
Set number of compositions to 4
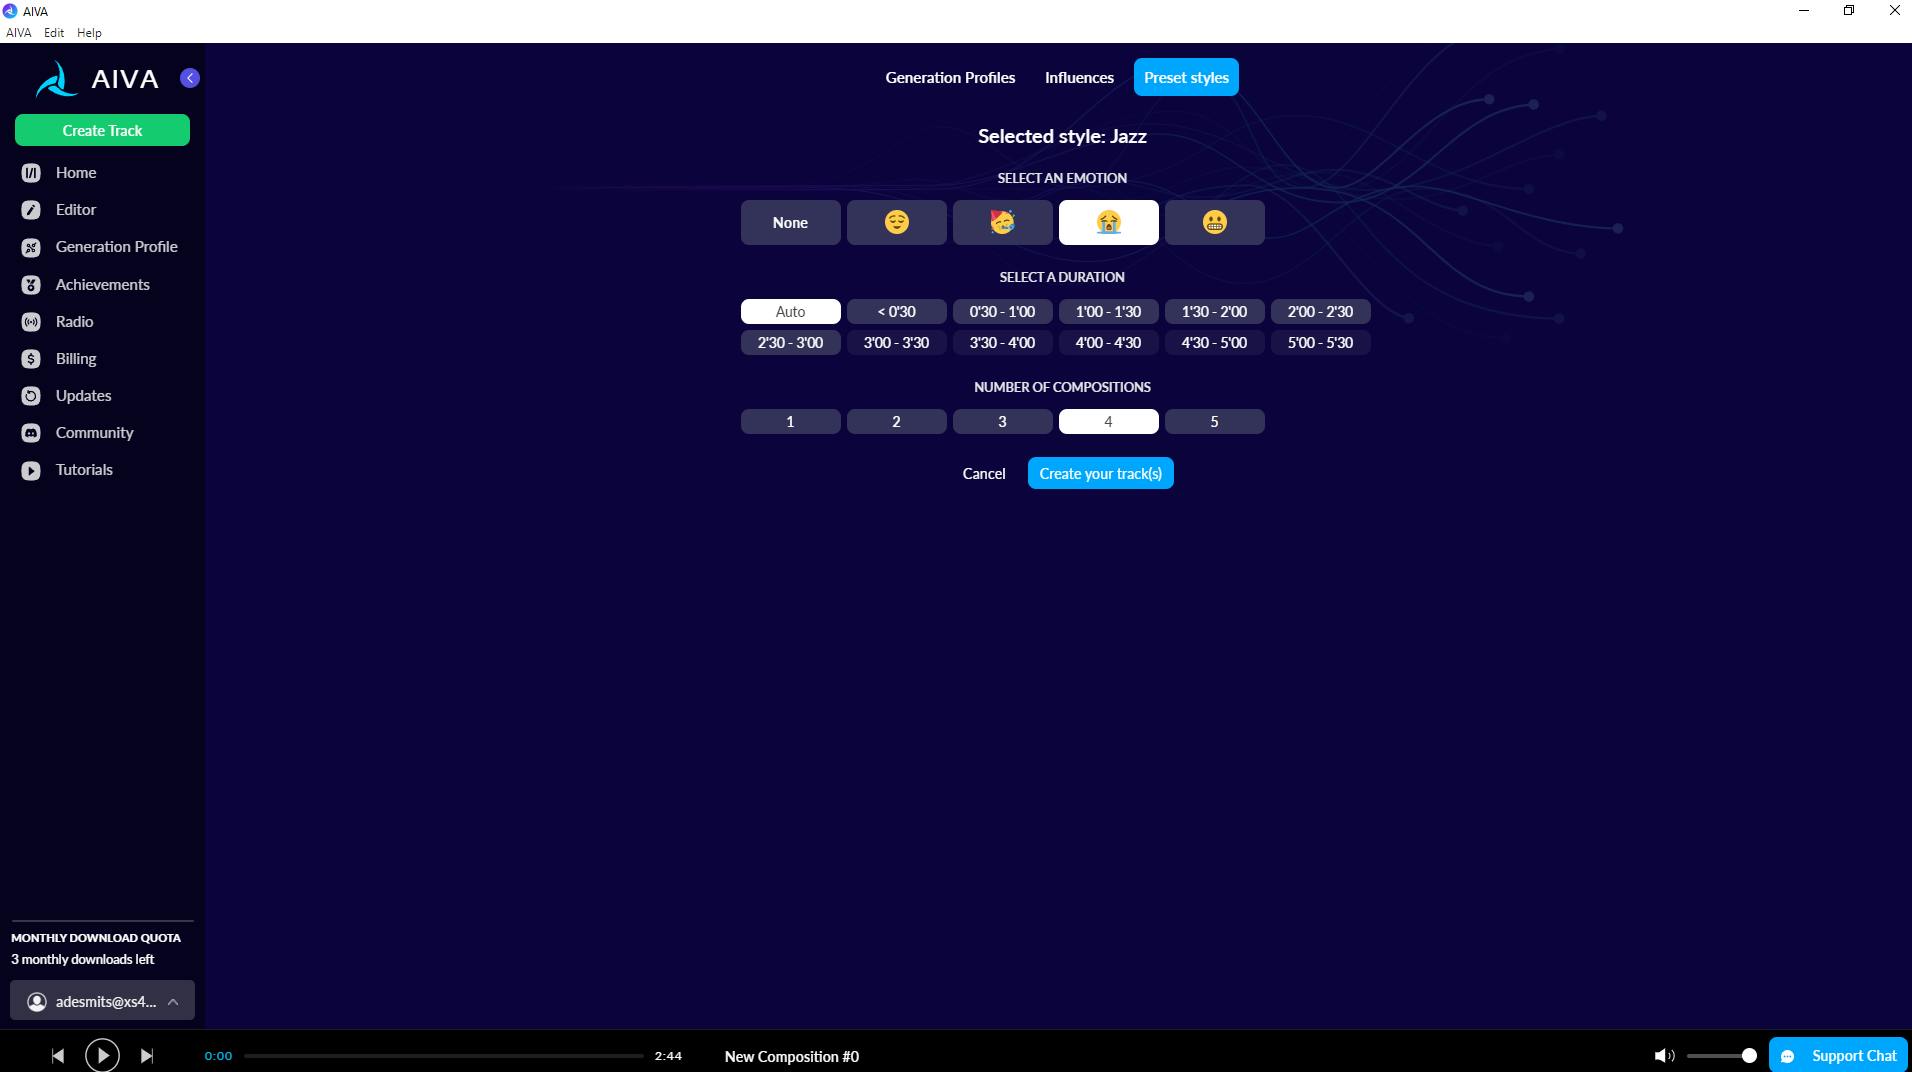point(1108,422)
